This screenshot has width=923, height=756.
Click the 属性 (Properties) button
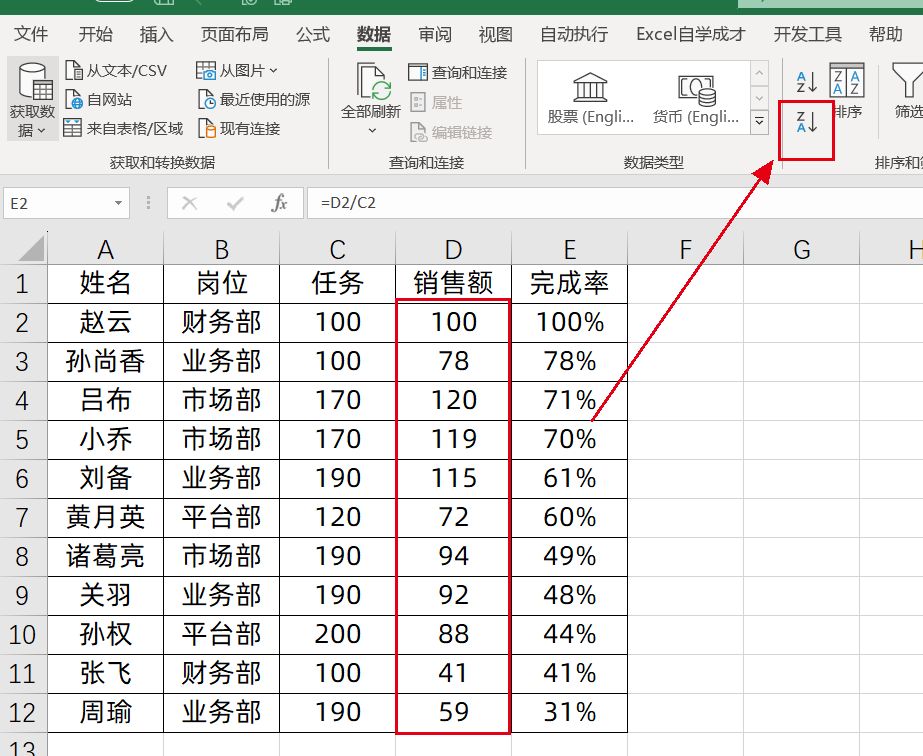click(x=436, y=102)
